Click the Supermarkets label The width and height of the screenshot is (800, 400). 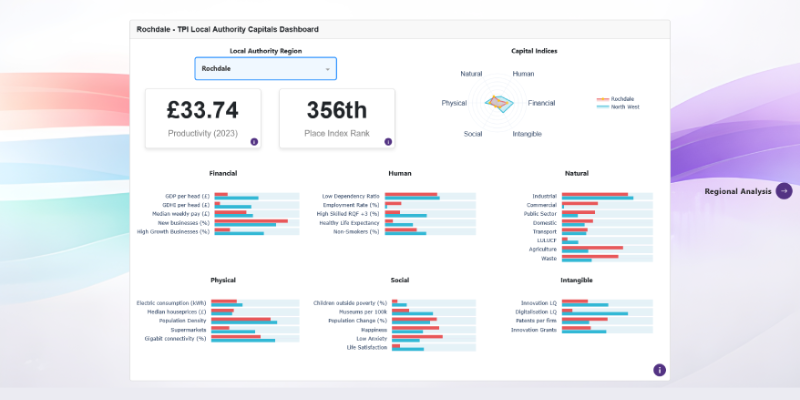(188, 330)
